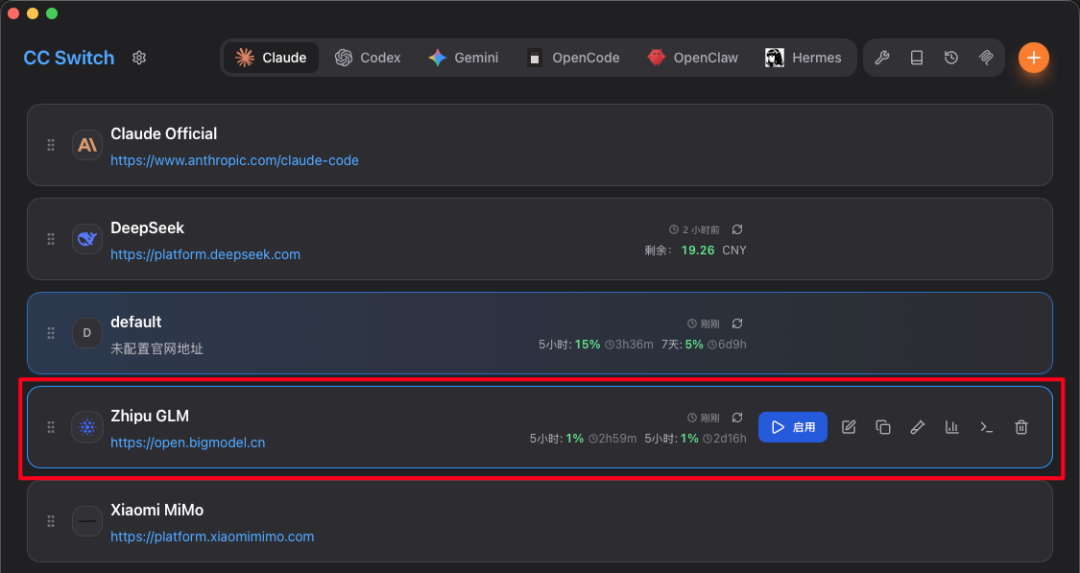Click drag handle of Xiaomi MiMo
This screenshot has width=1080, height=573.
51,521
